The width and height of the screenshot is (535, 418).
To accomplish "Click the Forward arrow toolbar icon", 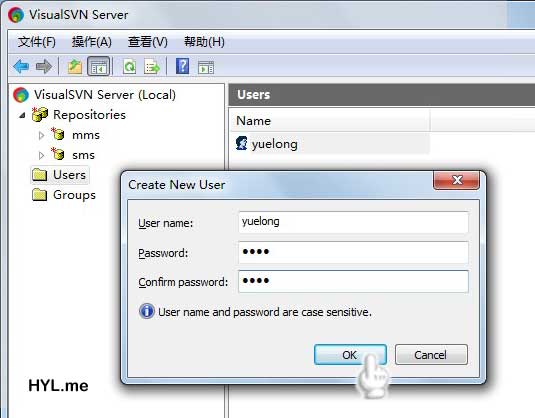I will [x=44, y=66].
